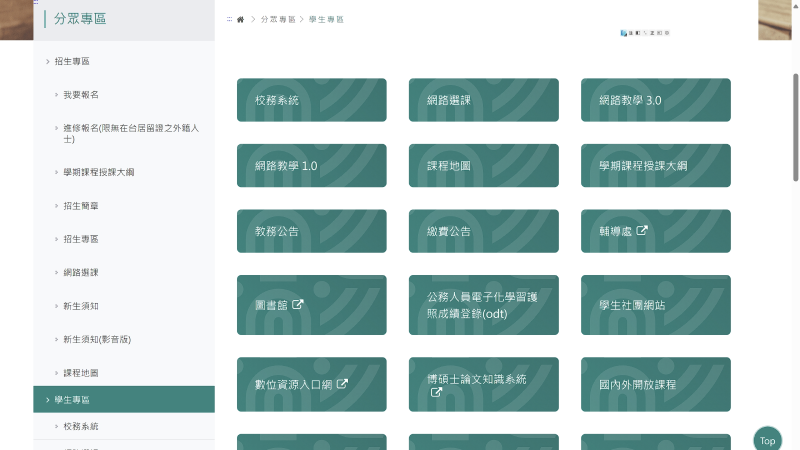The height and width of the screenshot is (450, 800).
Task: Open 我要報名 in the sidebar
Action: 80,95
